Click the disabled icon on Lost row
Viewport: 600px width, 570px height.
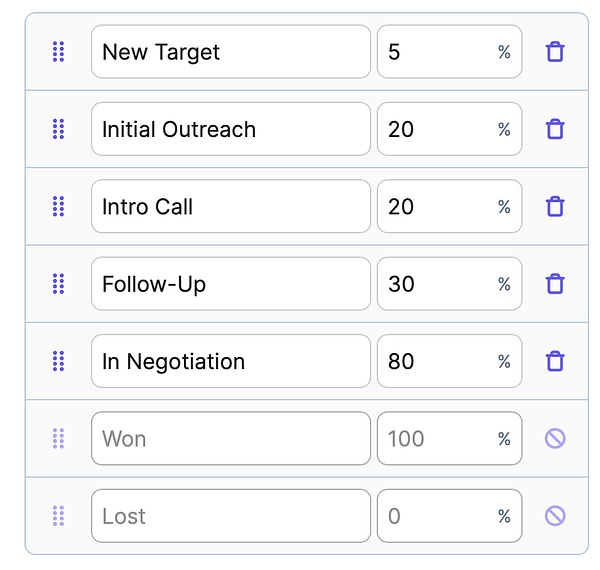pyautogui.click(x=555, y=516)
